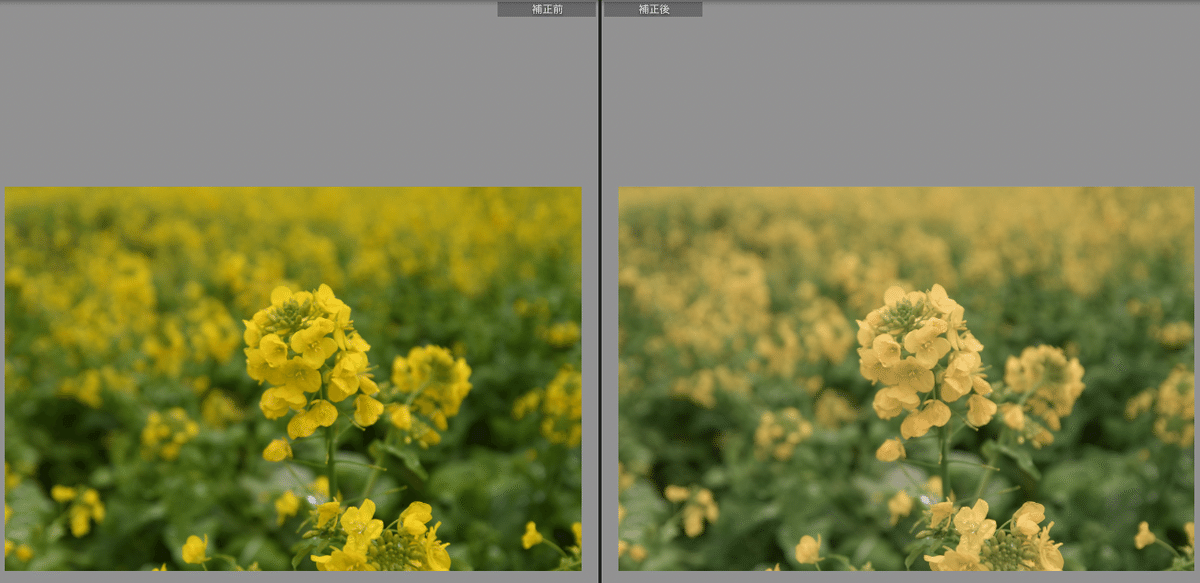Click single small flower at bottom-right of after photo
Image resolution: width=1200 pixels, height=583 pixels.
(x=1144, y=536)
